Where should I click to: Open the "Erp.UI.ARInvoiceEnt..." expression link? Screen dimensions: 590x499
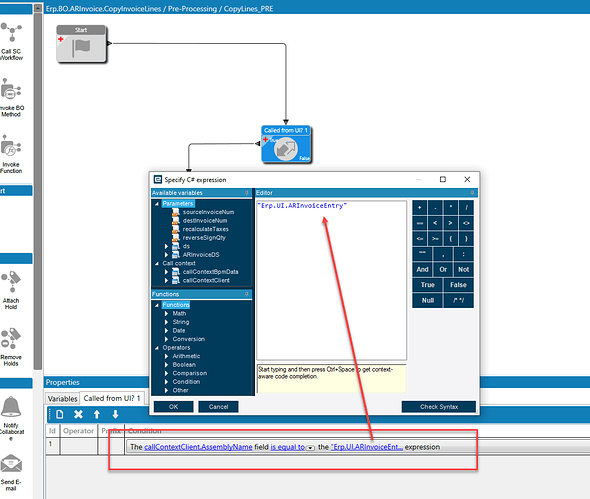(x=367, y=447)
